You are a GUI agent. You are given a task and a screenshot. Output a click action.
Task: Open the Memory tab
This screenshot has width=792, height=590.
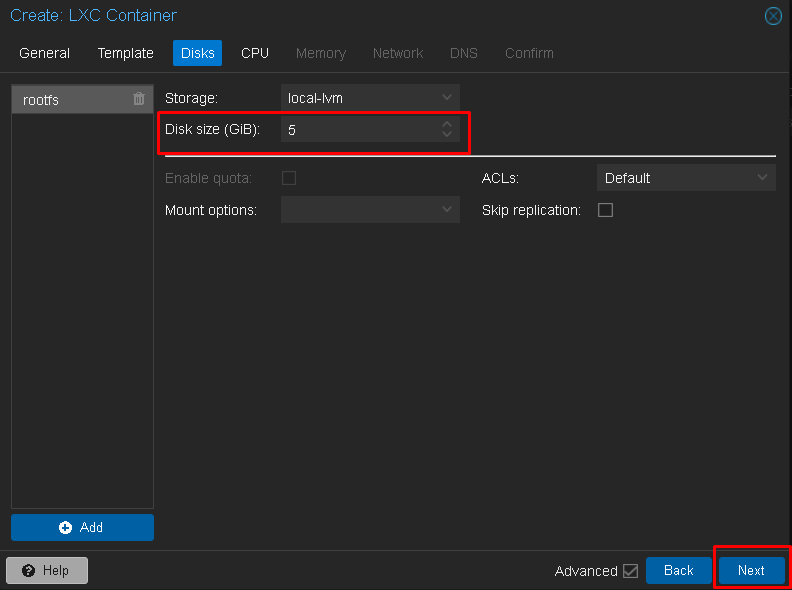pos(321,53)
